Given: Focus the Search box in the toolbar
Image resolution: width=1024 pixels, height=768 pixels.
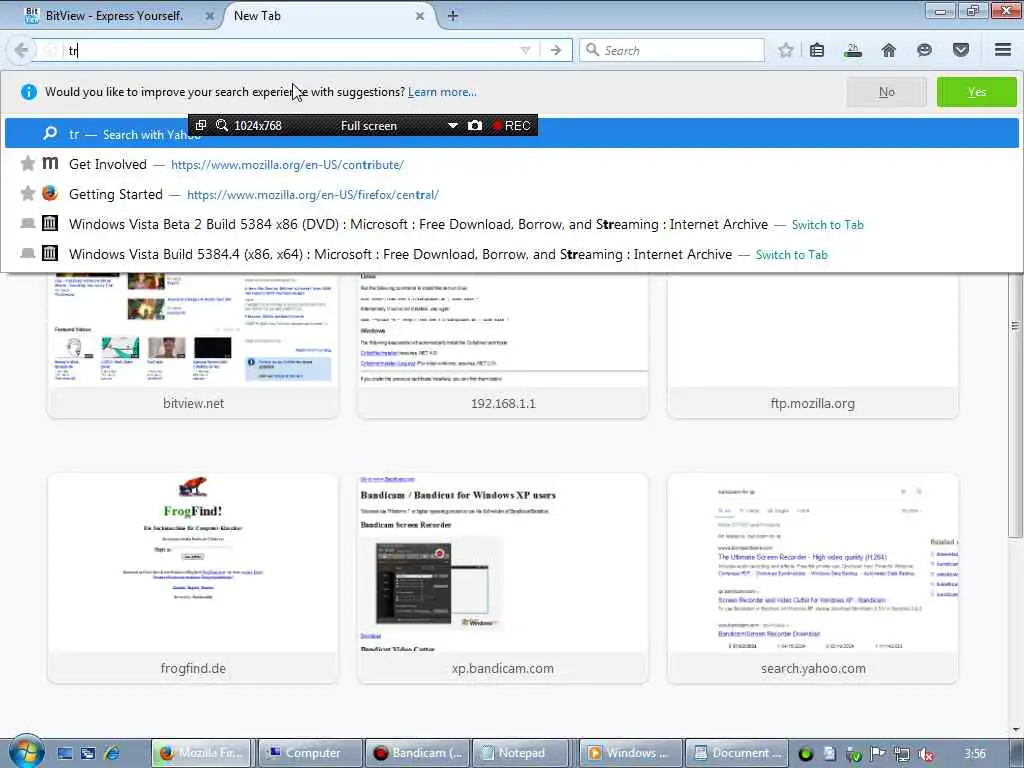Looking at the screenshot, I should pos(672,50).
